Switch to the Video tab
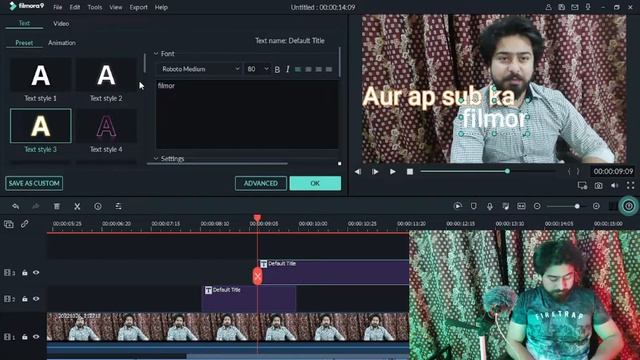This screenshot has height=360, width=640. pos(61,24)
